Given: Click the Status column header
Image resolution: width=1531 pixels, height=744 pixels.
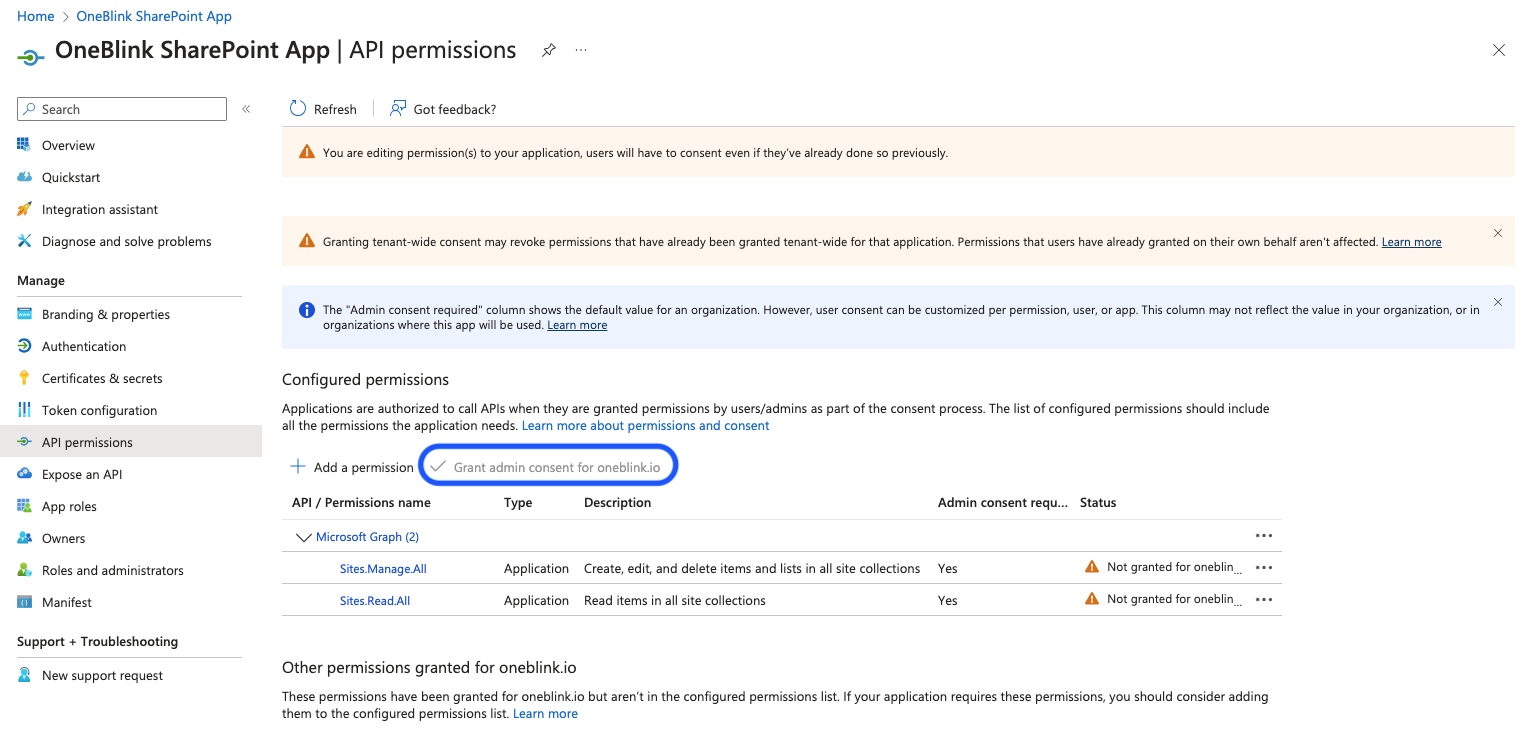Looking at the screenshot, I should [1098, 502].
